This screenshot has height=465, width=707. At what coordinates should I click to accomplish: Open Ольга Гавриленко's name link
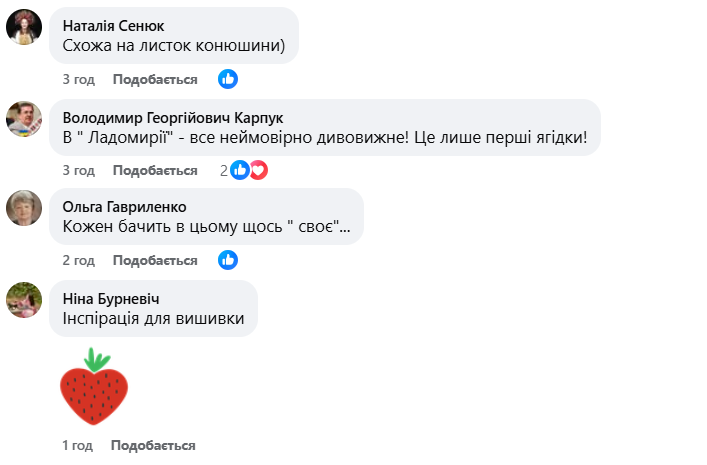point(123,206)
